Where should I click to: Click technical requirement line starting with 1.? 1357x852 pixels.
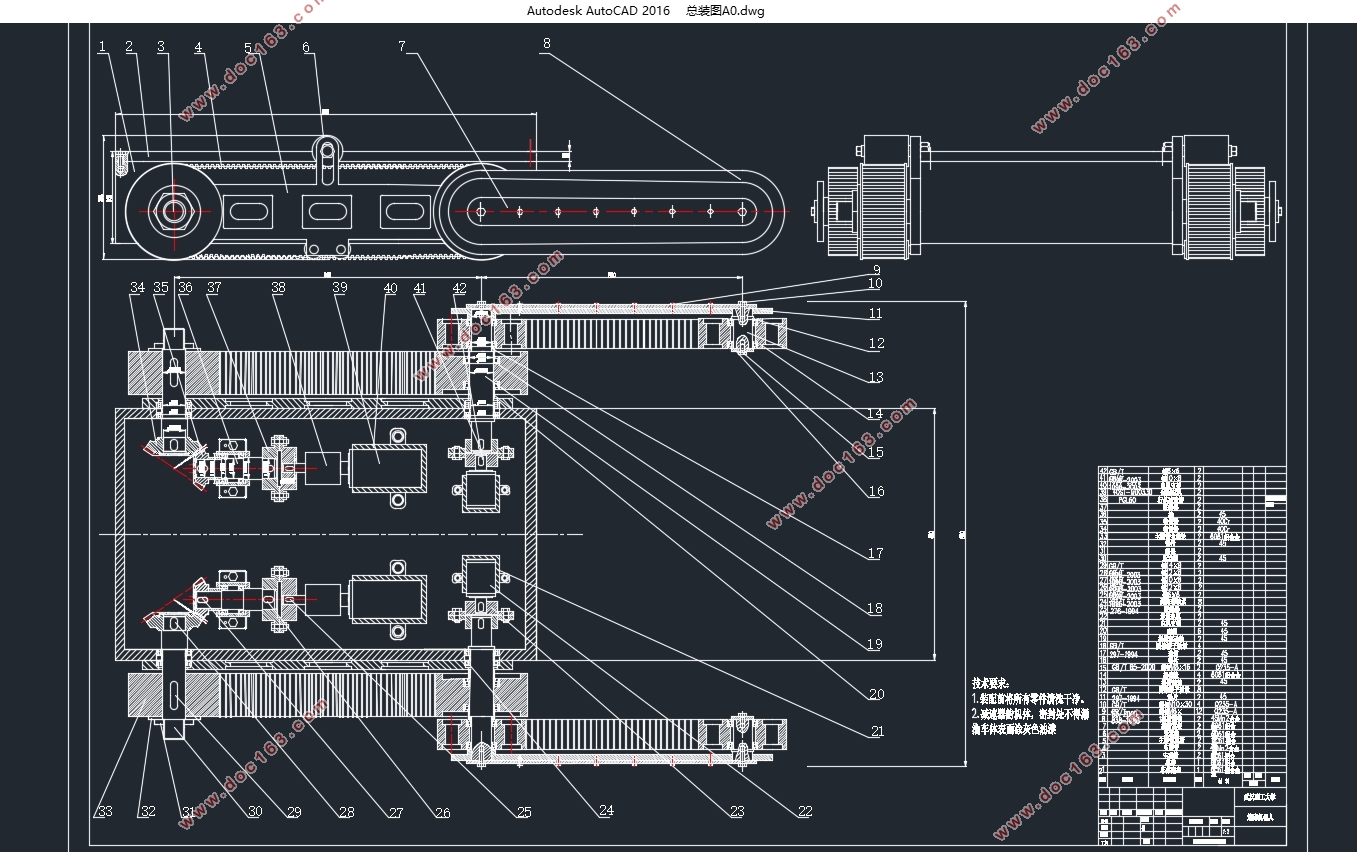tap(1027, 699)
